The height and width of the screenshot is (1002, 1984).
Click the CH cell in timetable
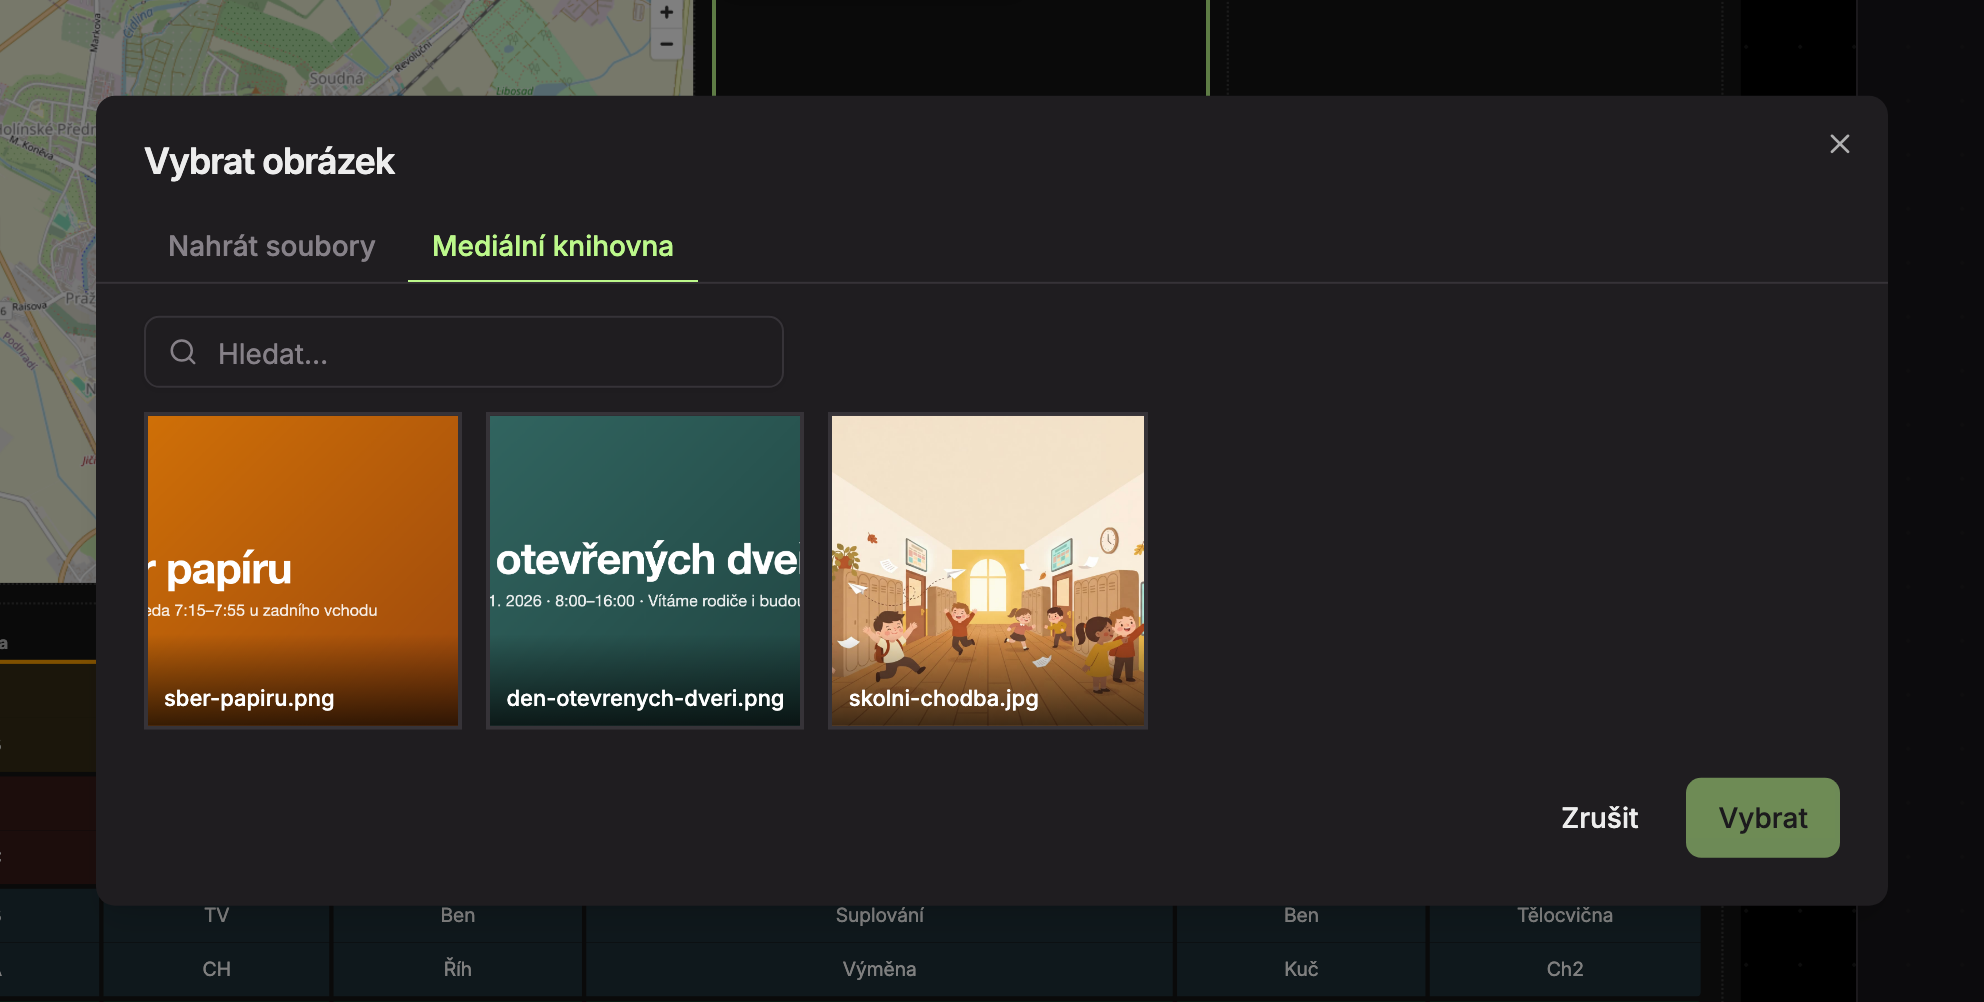(x=217, y=969)
